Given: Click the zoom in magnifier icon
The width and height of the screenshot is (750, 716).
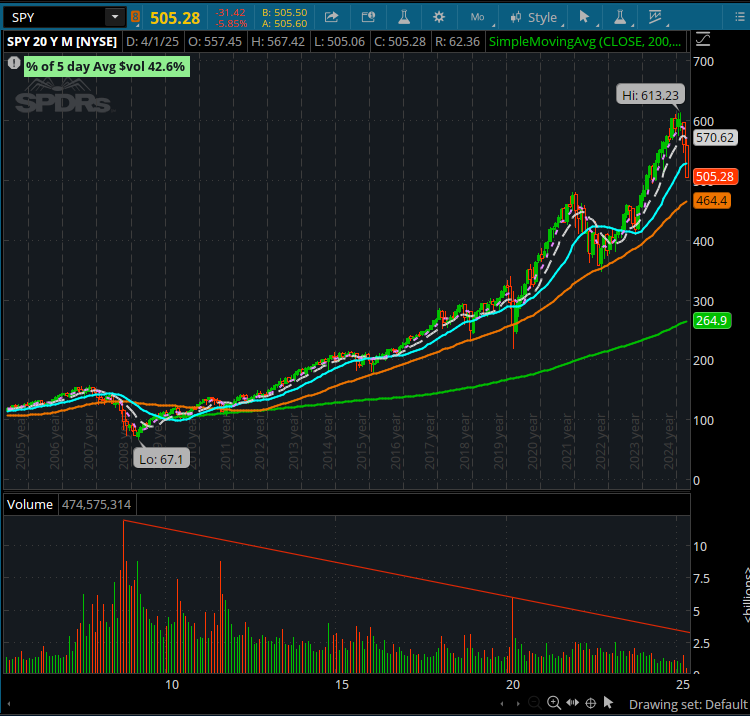Looking at the screenshot, I should coord(554,703).
